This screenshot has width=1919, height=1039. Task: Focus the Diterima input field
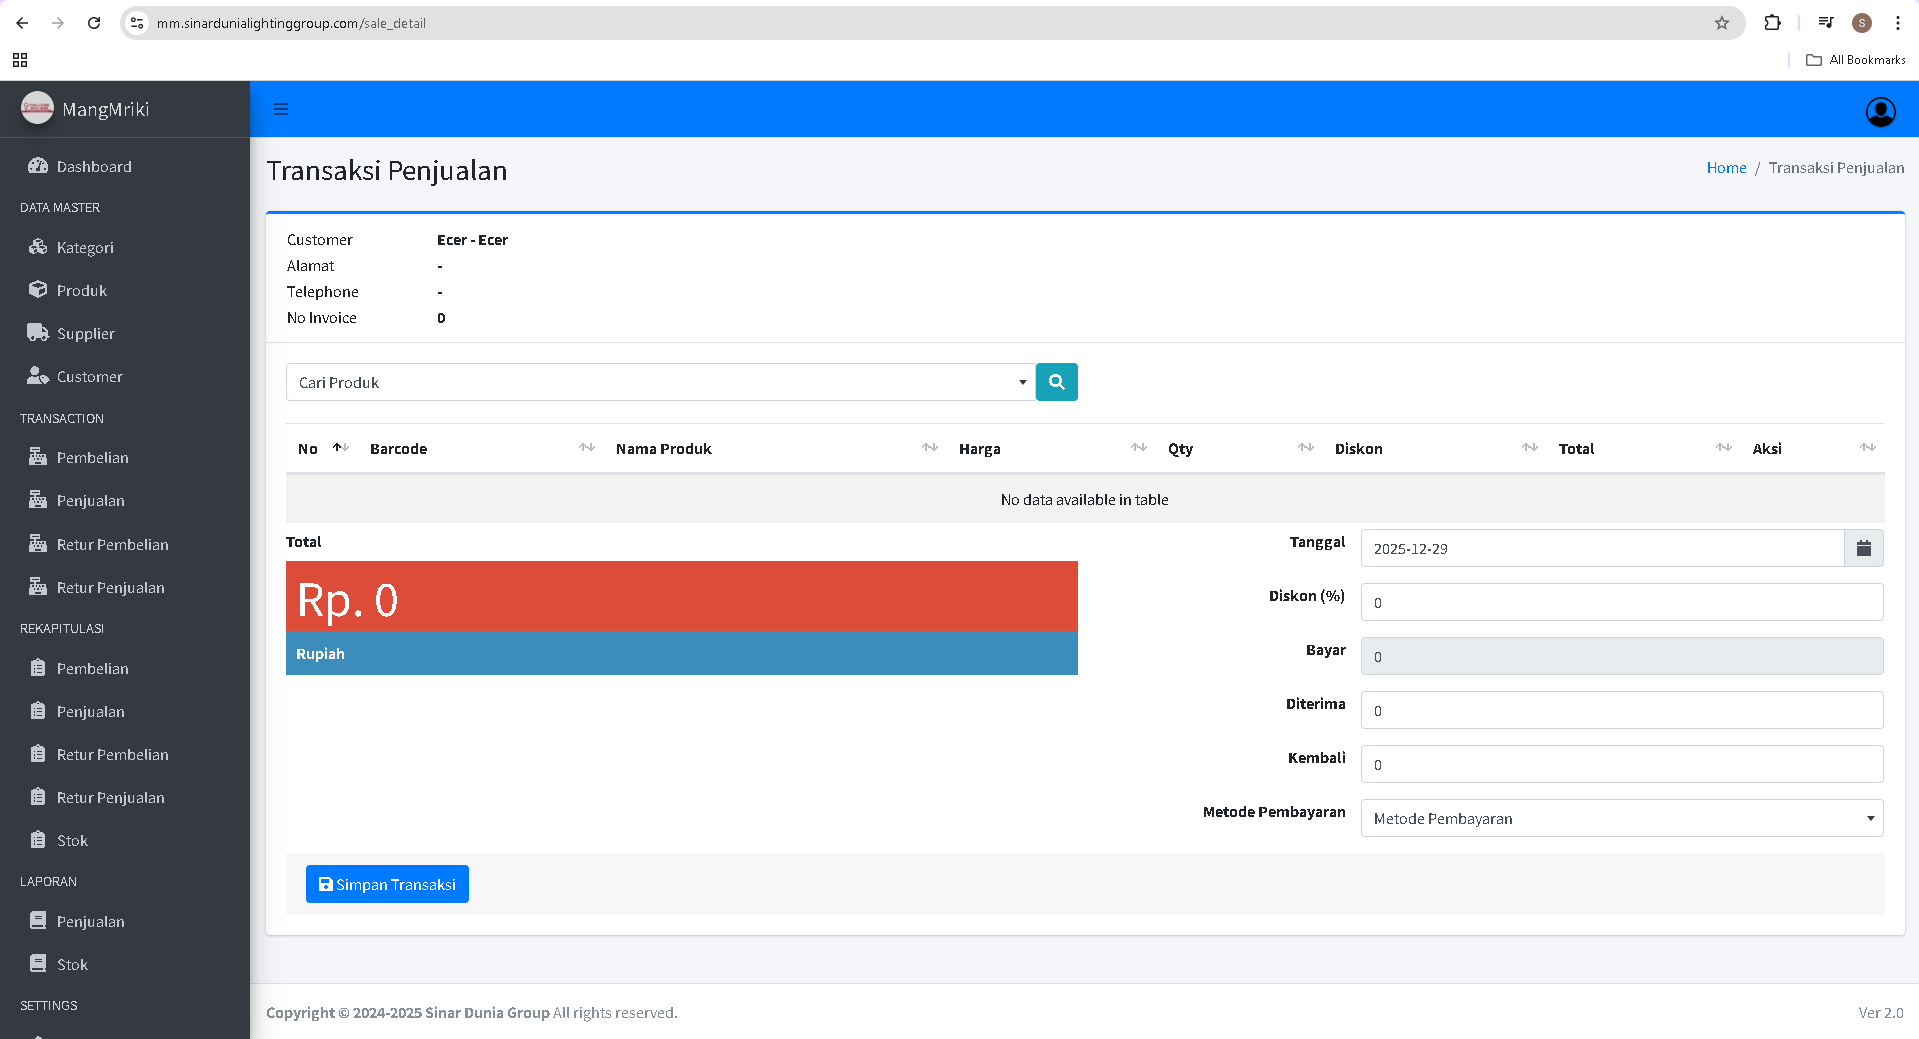click(1622, 710)
